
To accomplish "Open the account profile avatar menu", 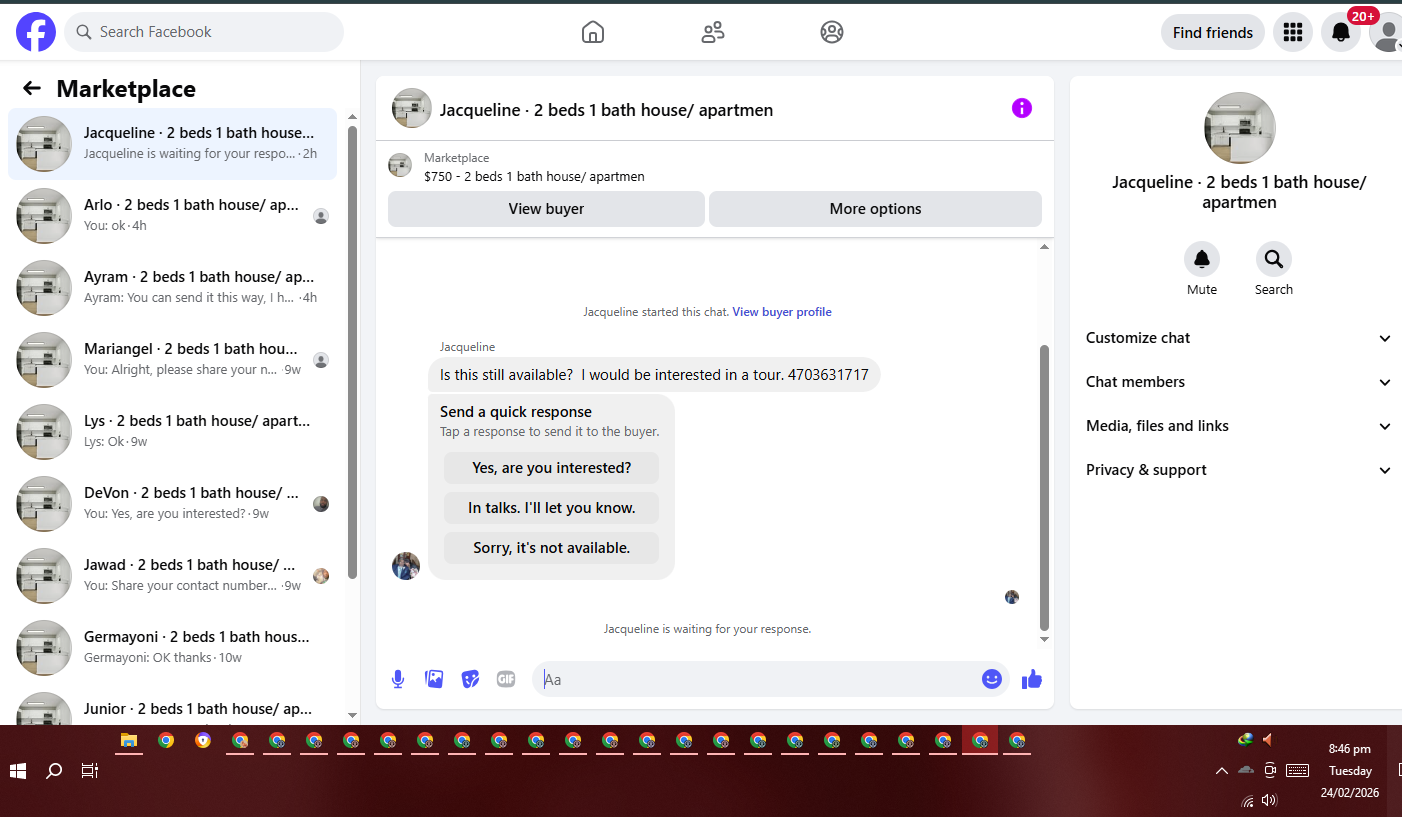I will click(x=1387, y=32).
